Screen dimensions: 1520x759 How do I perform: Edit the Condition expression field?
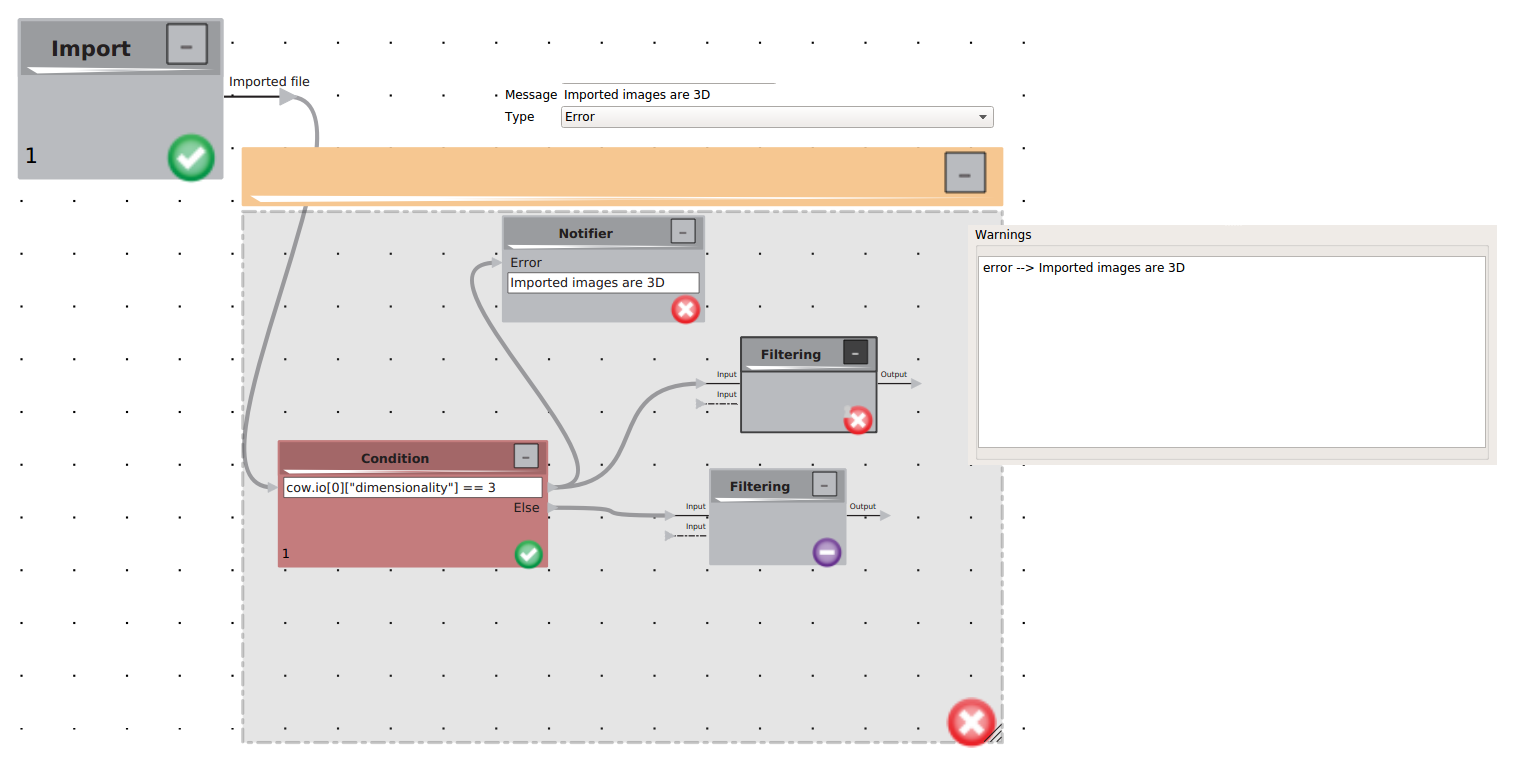pos(413,488)
